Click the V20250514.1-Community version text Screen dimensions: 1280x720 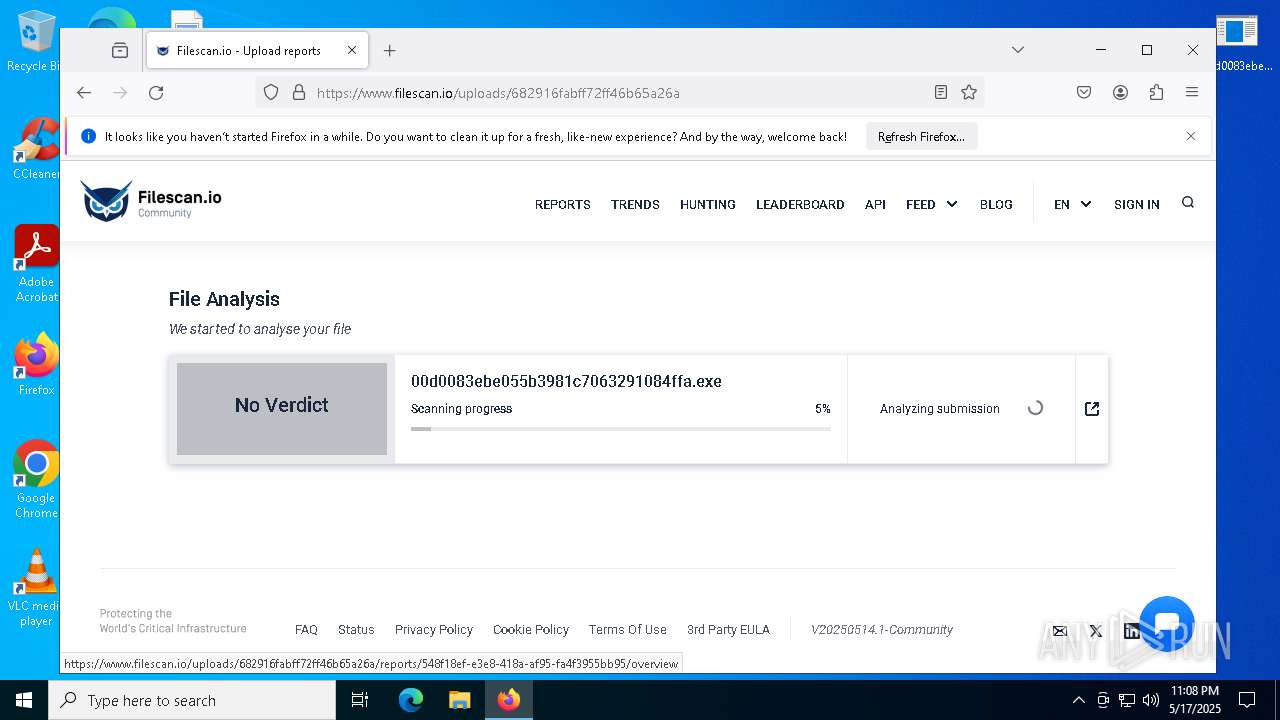point(882,630)
